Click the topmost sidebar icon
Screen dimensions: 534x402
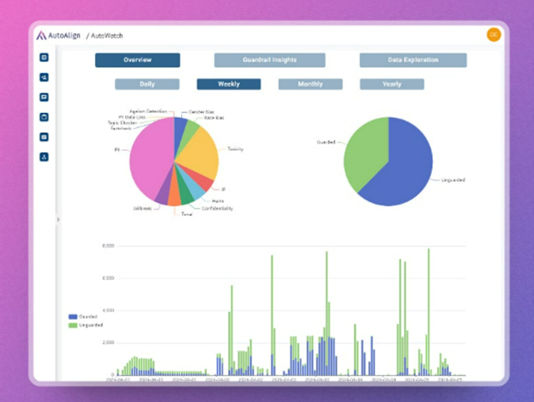(44, 58)
